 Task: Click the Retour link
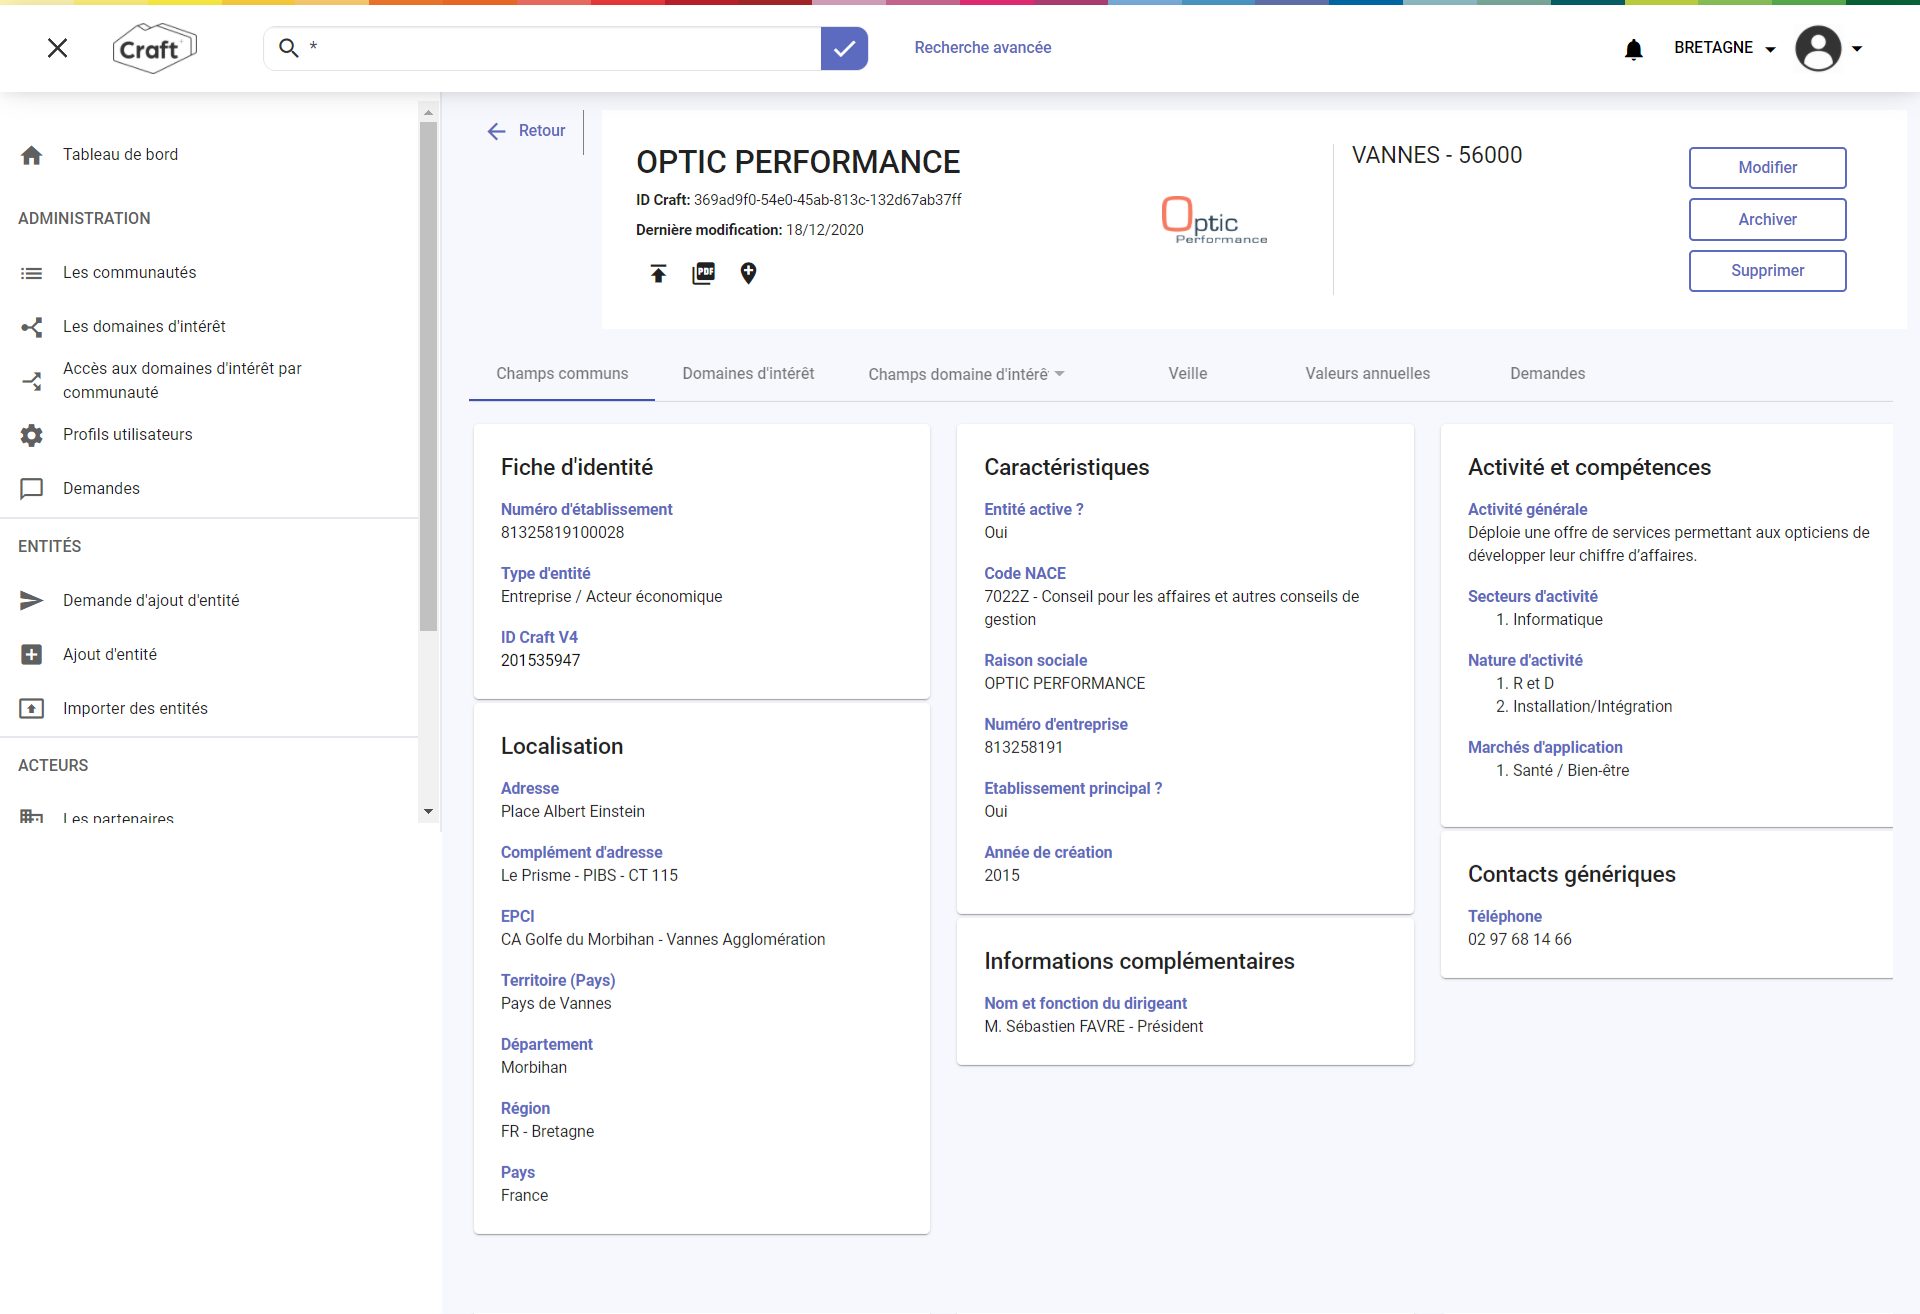click(541, 131)
